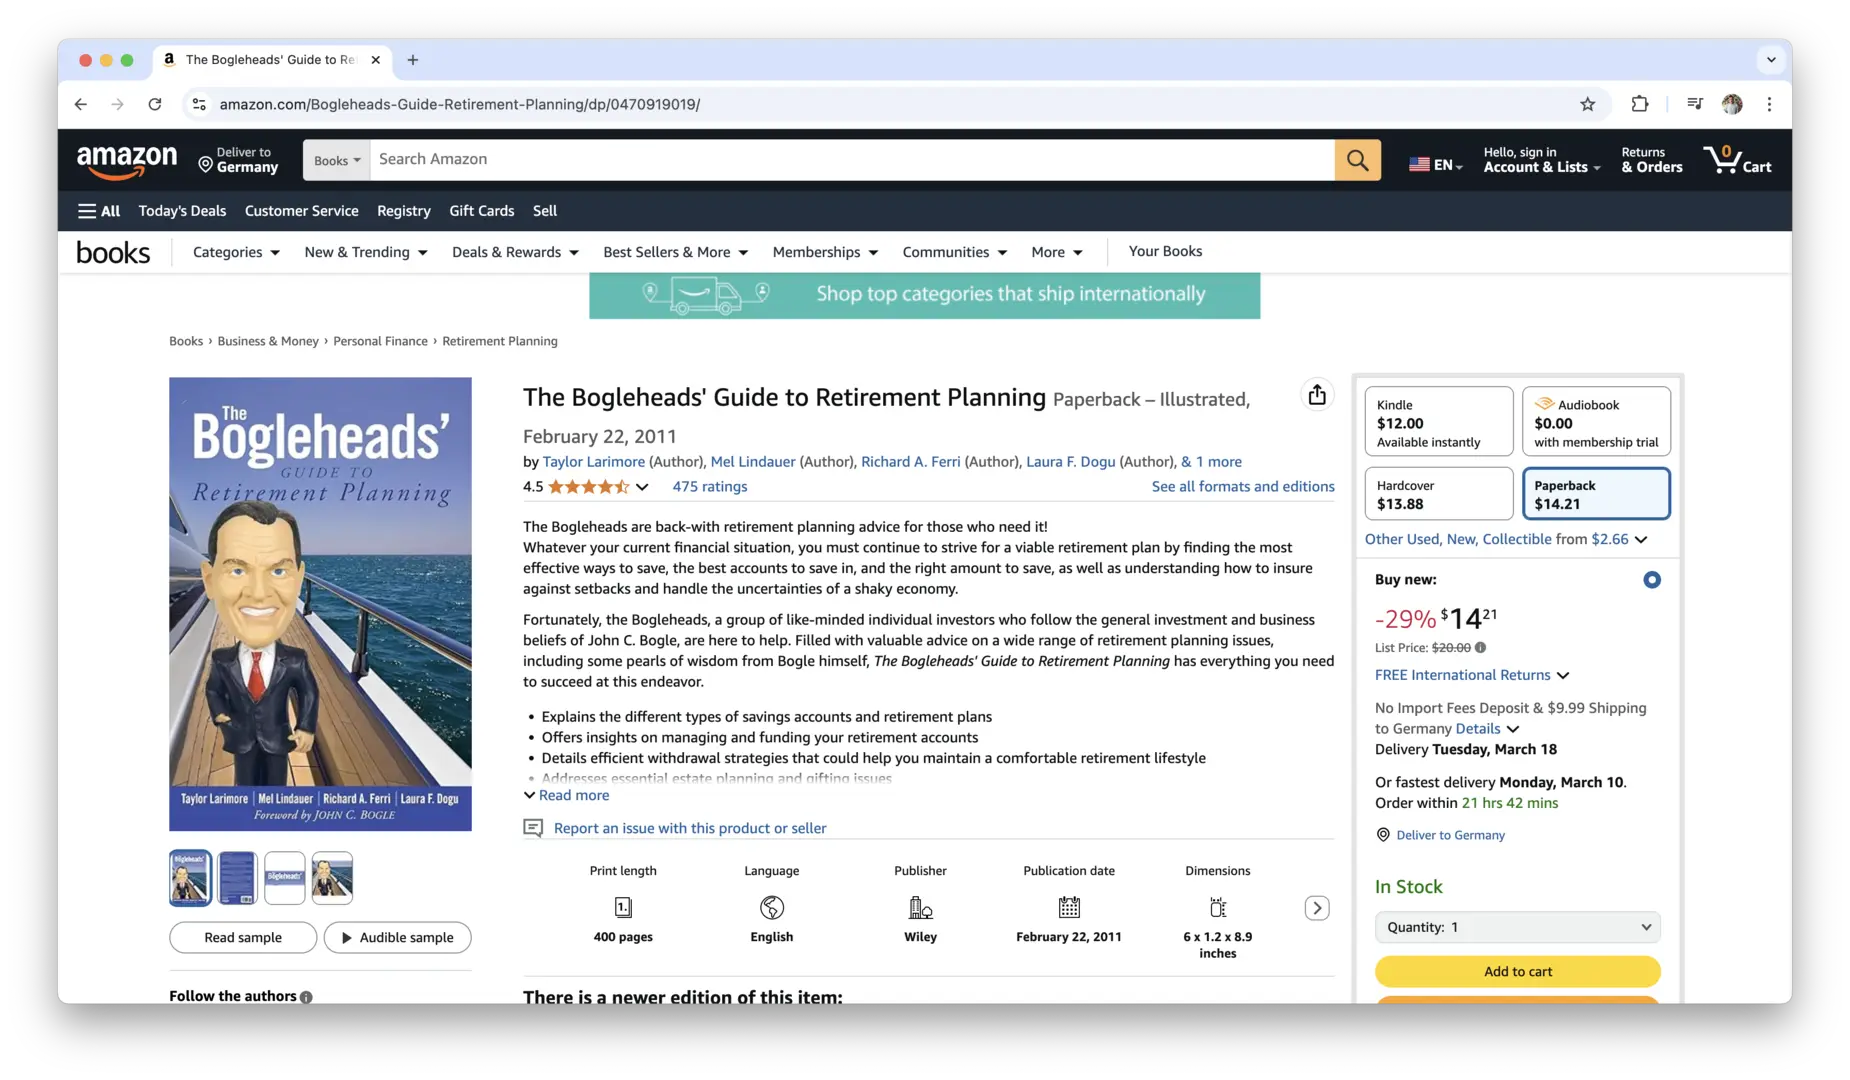Open author Taylor Larimore's page

pyautogui.click(x=594, y=462)
